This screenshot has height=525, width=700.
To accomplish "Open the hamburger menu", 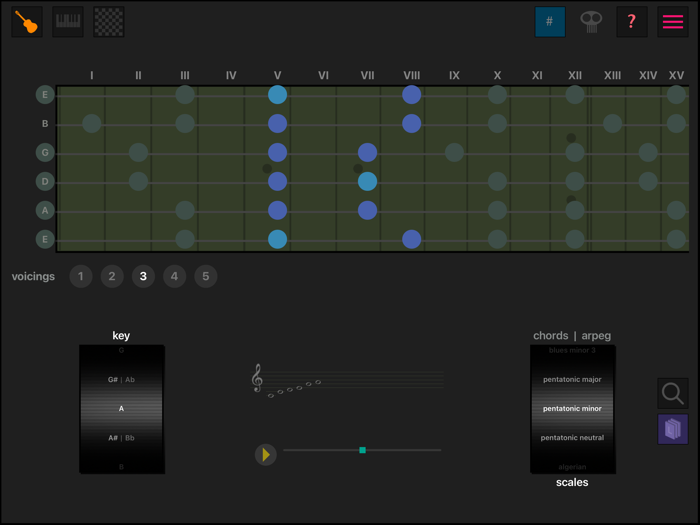I will pyautogui.click(x=673, y=21).
